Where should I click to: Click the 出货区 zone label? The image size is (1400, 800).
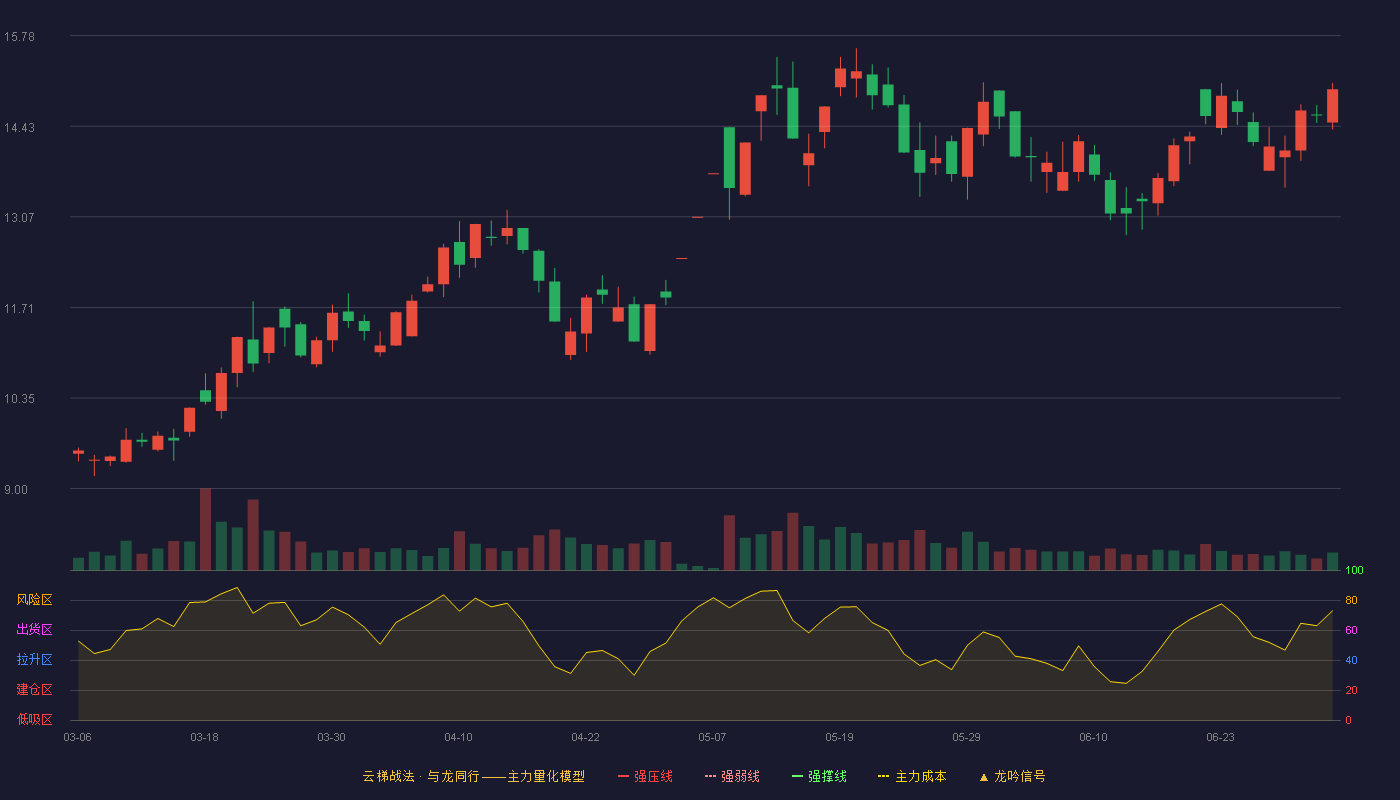(34, 630)
